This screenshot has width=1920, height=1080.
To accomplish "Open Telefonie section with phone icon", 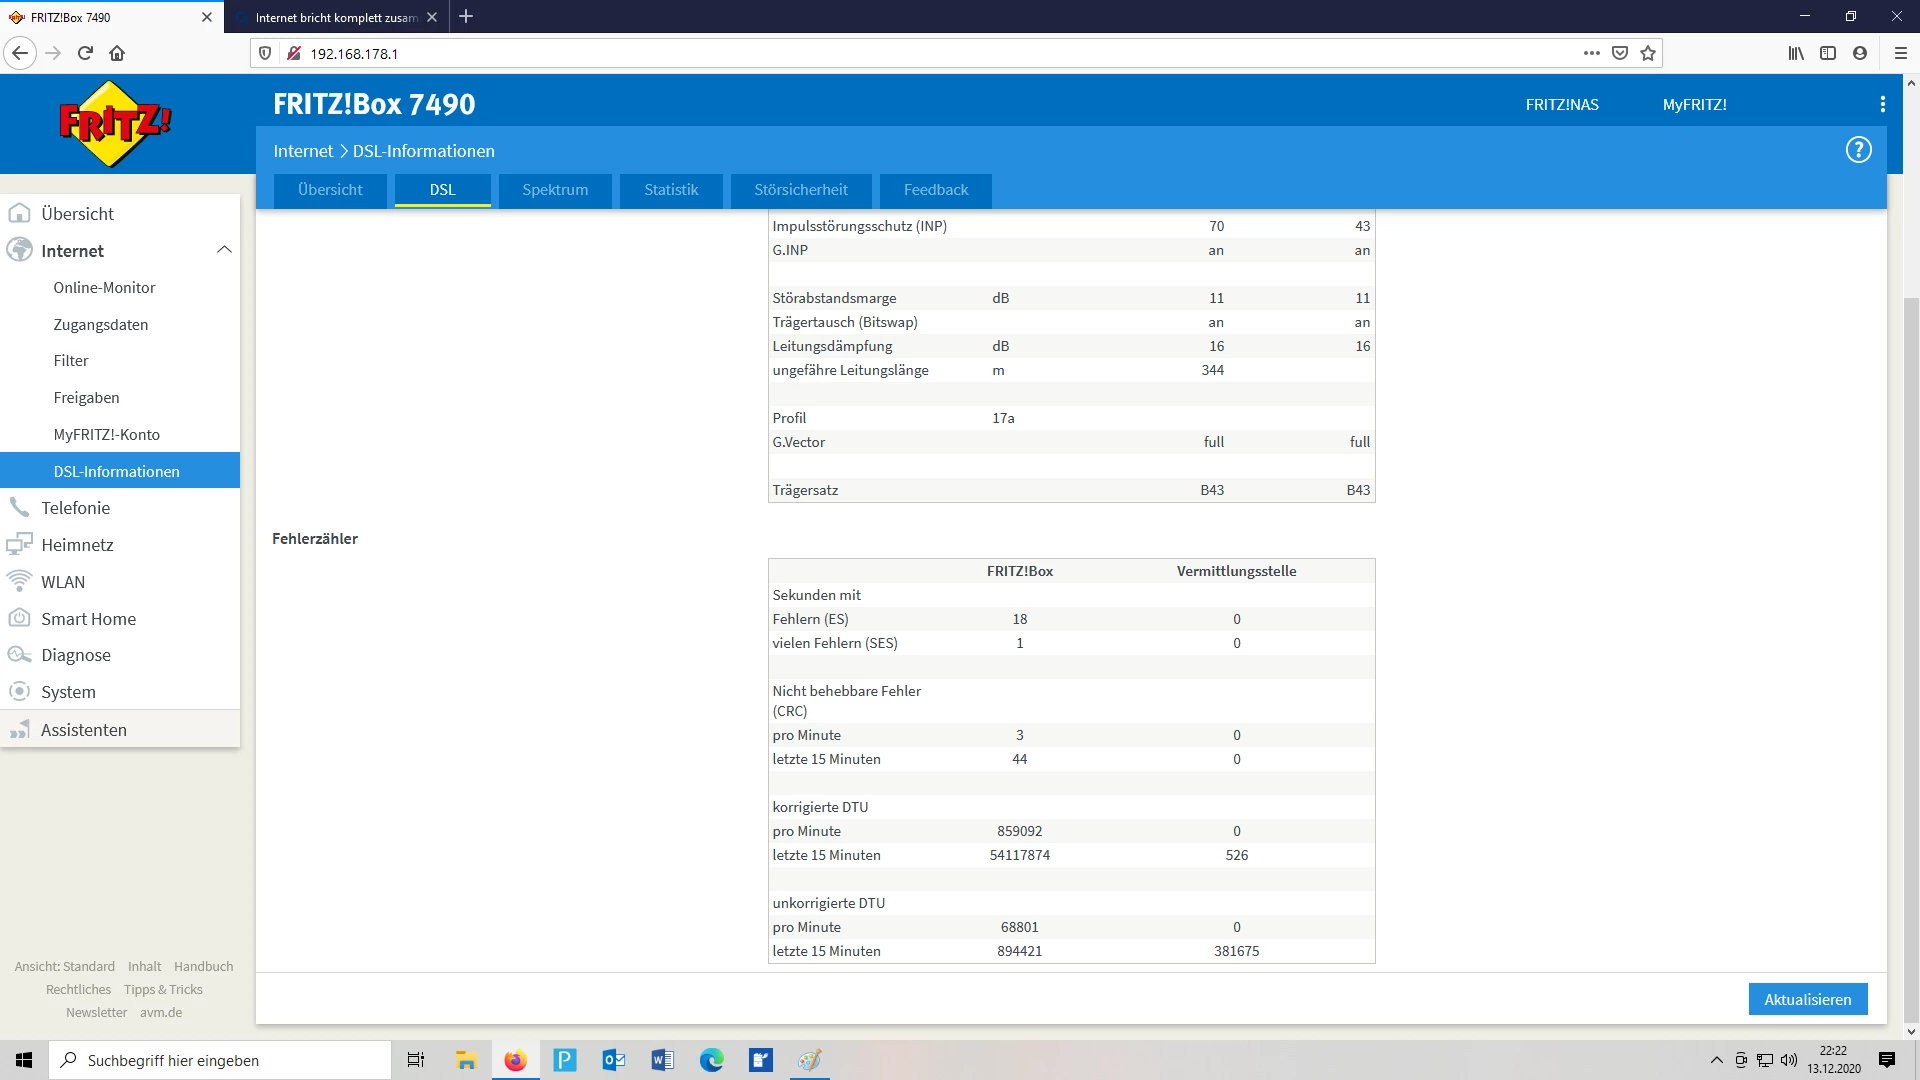I will (x=75, y=508).
